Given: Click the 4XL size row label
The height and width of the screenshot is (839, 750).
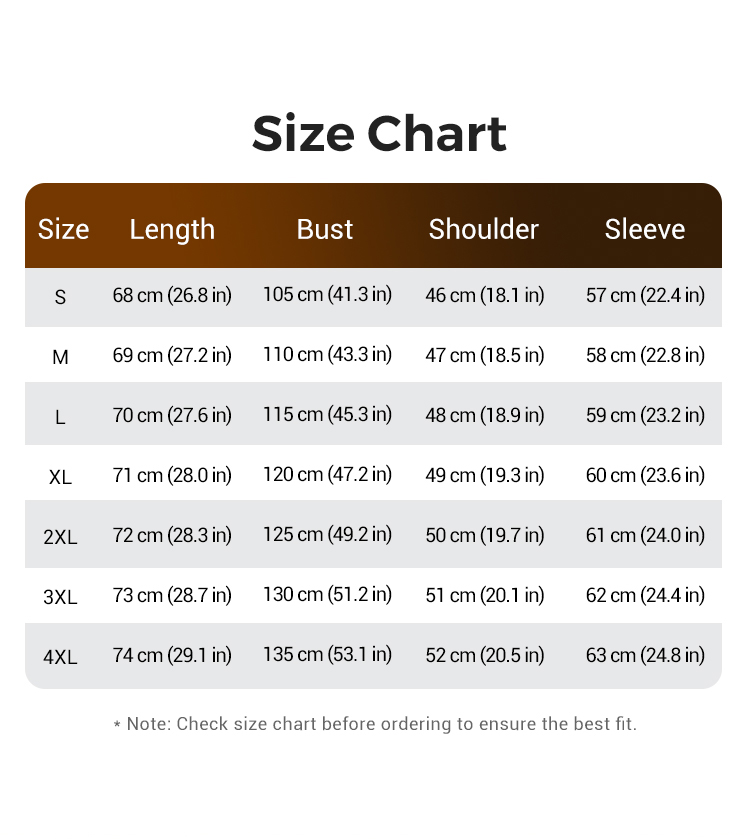Looking at the screenshot, I should [x=60, y=657].
